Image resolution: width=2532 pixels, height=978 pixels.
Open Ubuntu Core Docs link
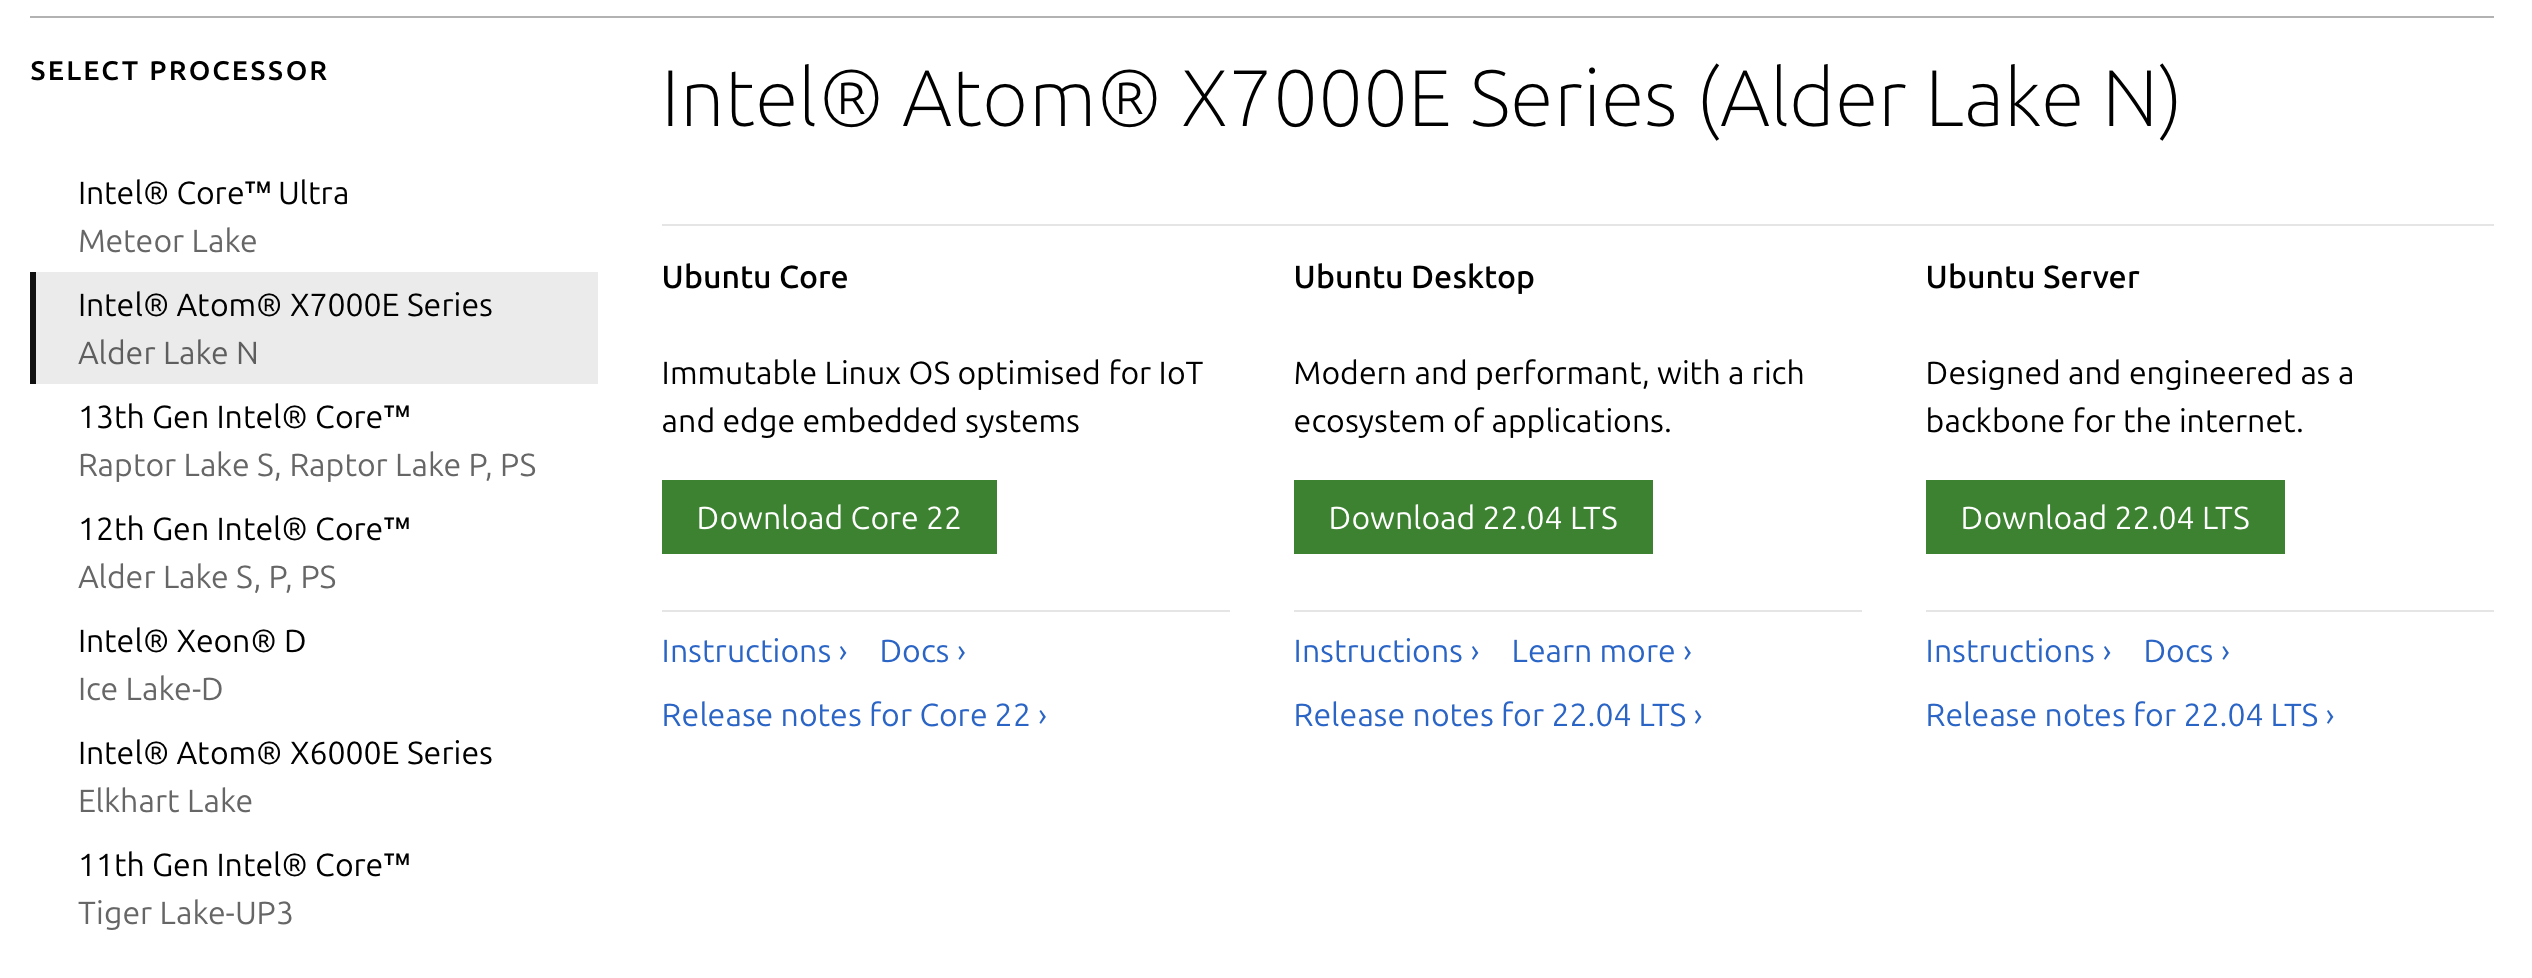pyautogui.click(x=922, y=651)
